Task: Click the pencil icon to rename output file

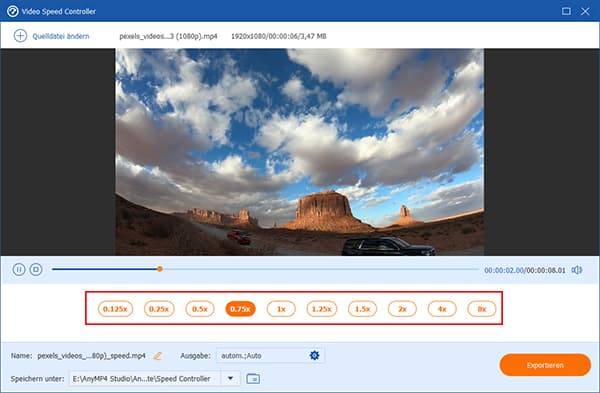Action: [158, 356]
